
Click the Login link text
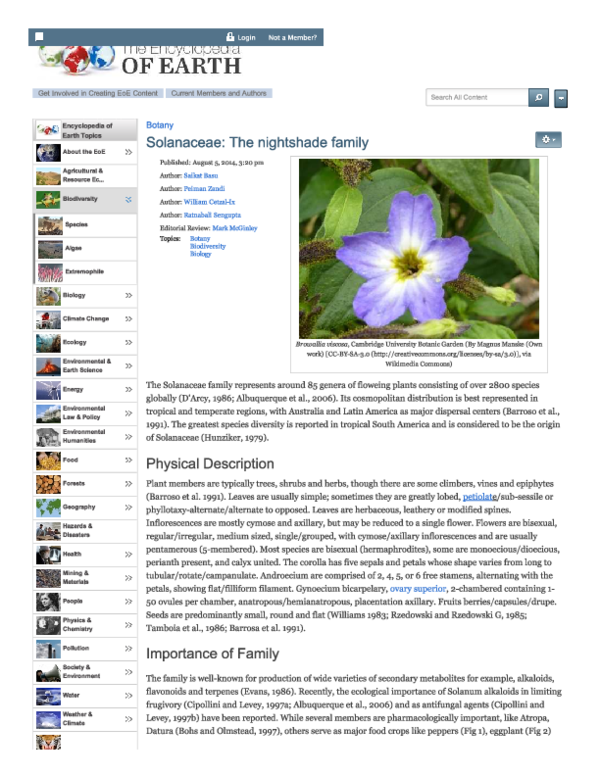247,38
